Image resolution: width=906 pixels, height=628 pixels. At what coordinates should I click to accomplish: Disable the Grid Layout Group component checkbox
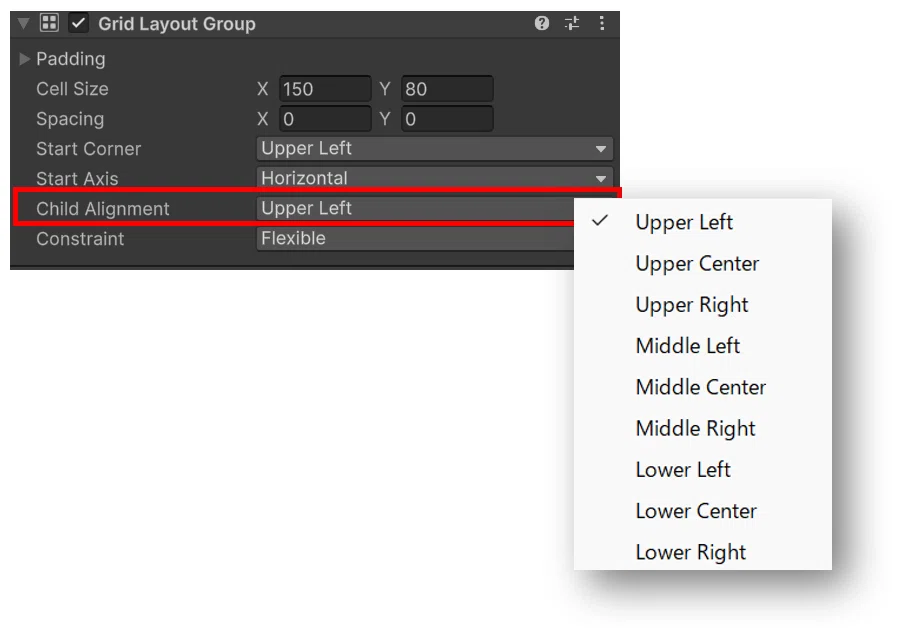(x=79, y=24)
